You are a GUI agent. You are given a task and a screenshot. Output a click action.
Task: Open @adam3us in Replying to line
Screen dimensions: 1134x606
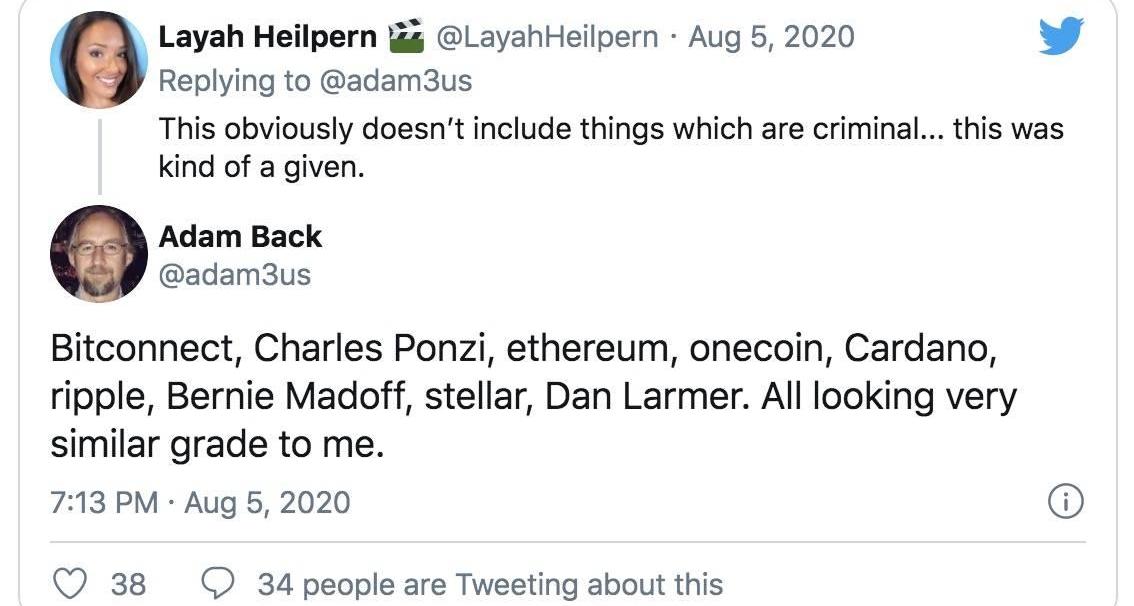coord(395,81)
